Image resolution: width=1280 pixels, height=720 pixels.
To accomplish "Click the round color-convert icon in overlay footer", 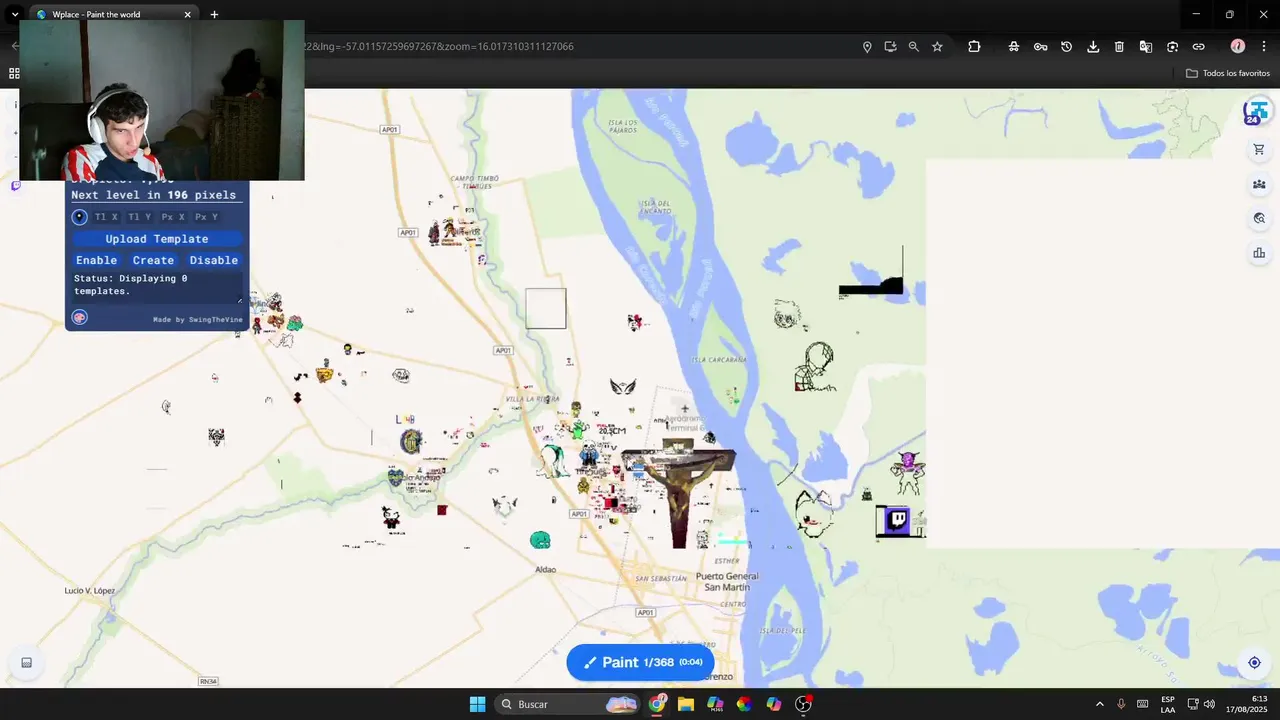I will (80, 317).
